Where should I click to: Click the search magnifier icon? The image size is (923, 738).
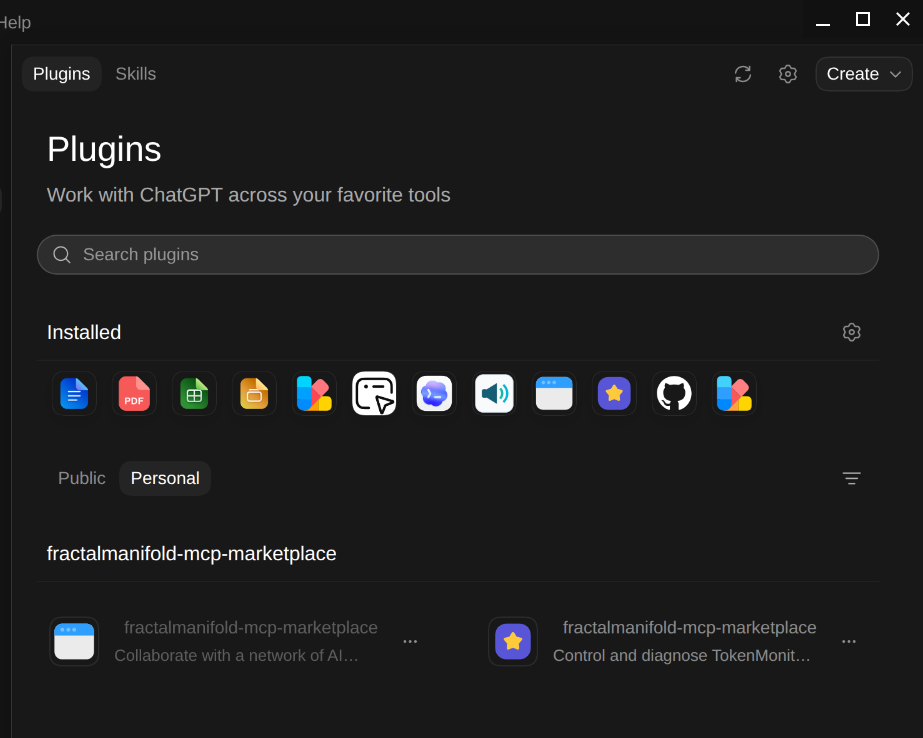point(62,255)
